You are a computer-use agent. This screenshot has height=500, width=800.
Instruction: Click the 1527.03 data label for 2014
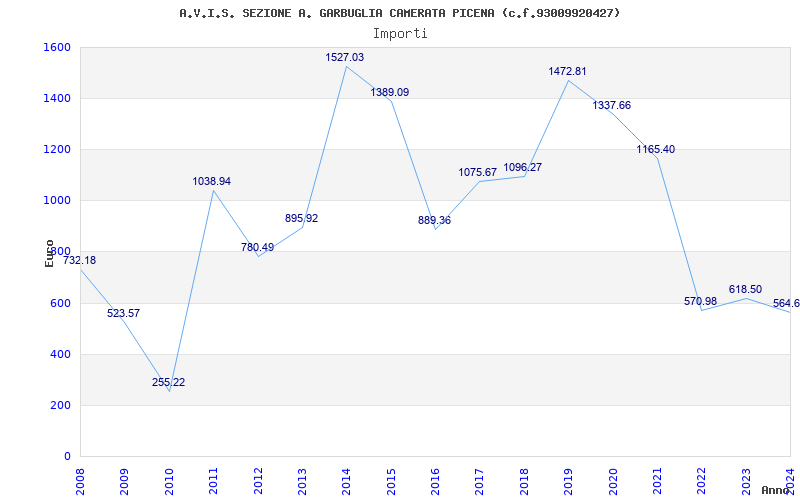pos(345,57)
